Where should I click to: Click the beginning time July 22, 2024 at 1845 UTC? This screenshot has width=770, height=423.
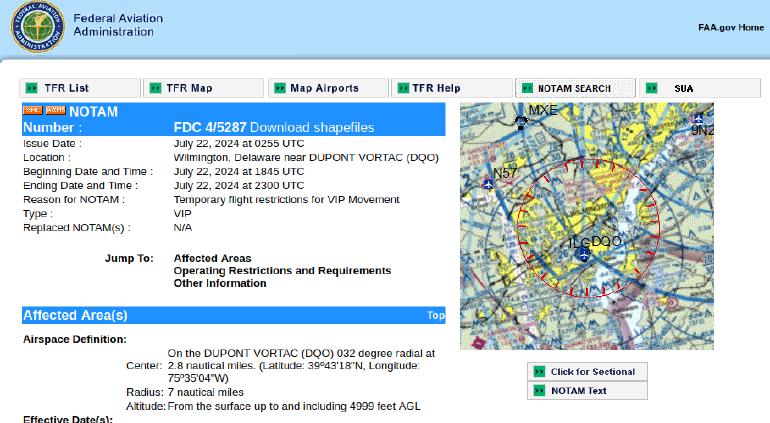pos(239,171)
